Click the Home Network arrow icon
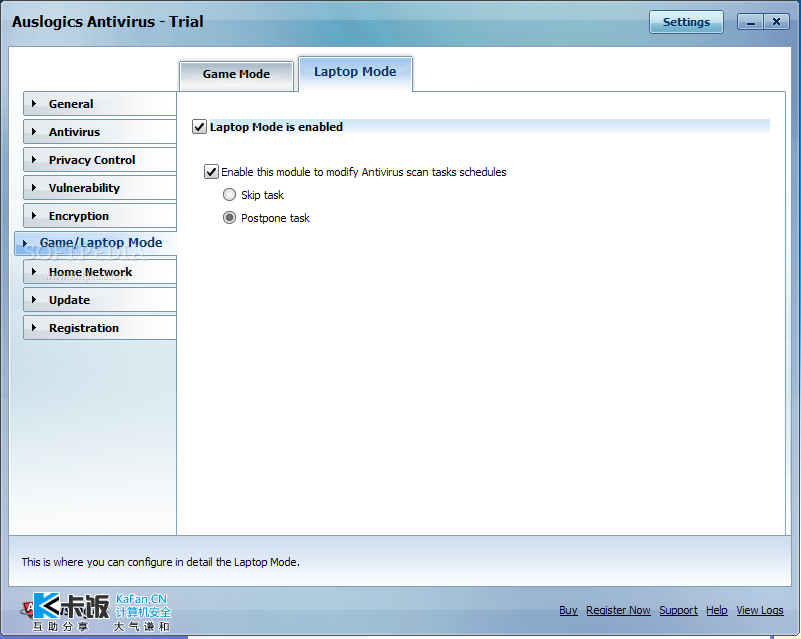 pyautogui.click(x=34, y=272)
